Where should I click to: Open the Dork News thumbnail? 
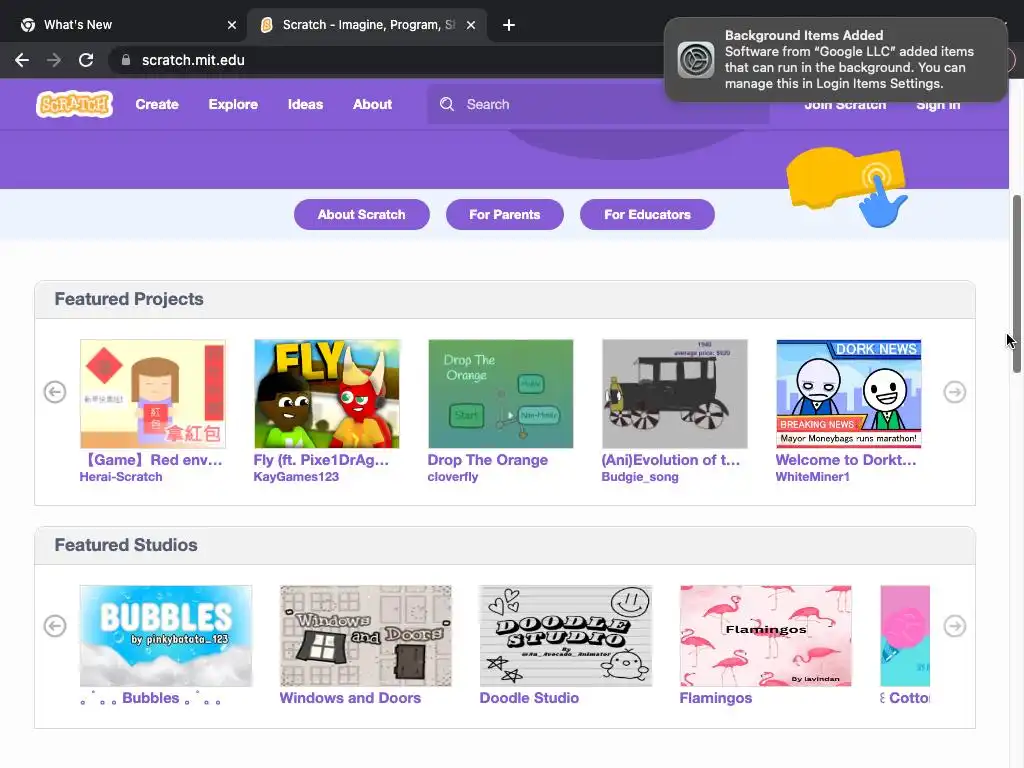click(x=848, y=394)
